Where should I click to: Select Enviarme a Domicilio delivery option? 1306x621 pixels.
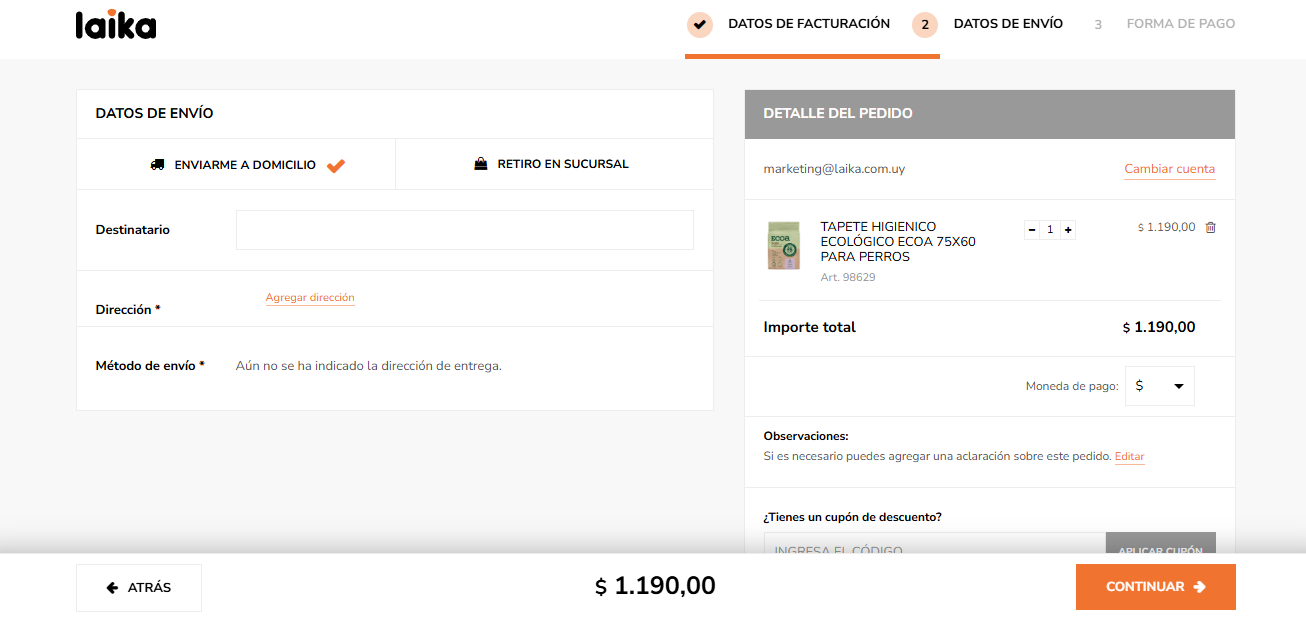point(236,165)
